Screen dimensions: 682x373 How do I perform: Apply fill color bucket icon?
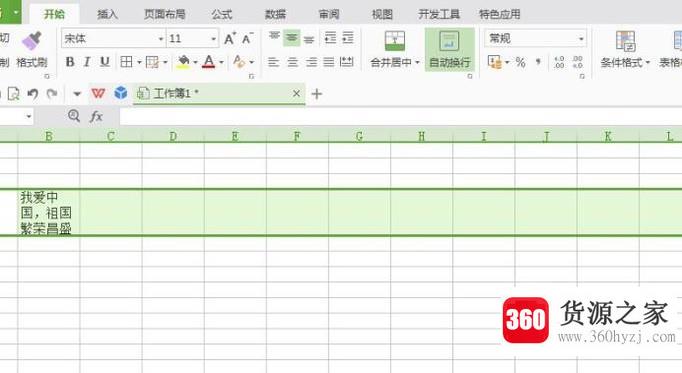click(x=183, y=62)
